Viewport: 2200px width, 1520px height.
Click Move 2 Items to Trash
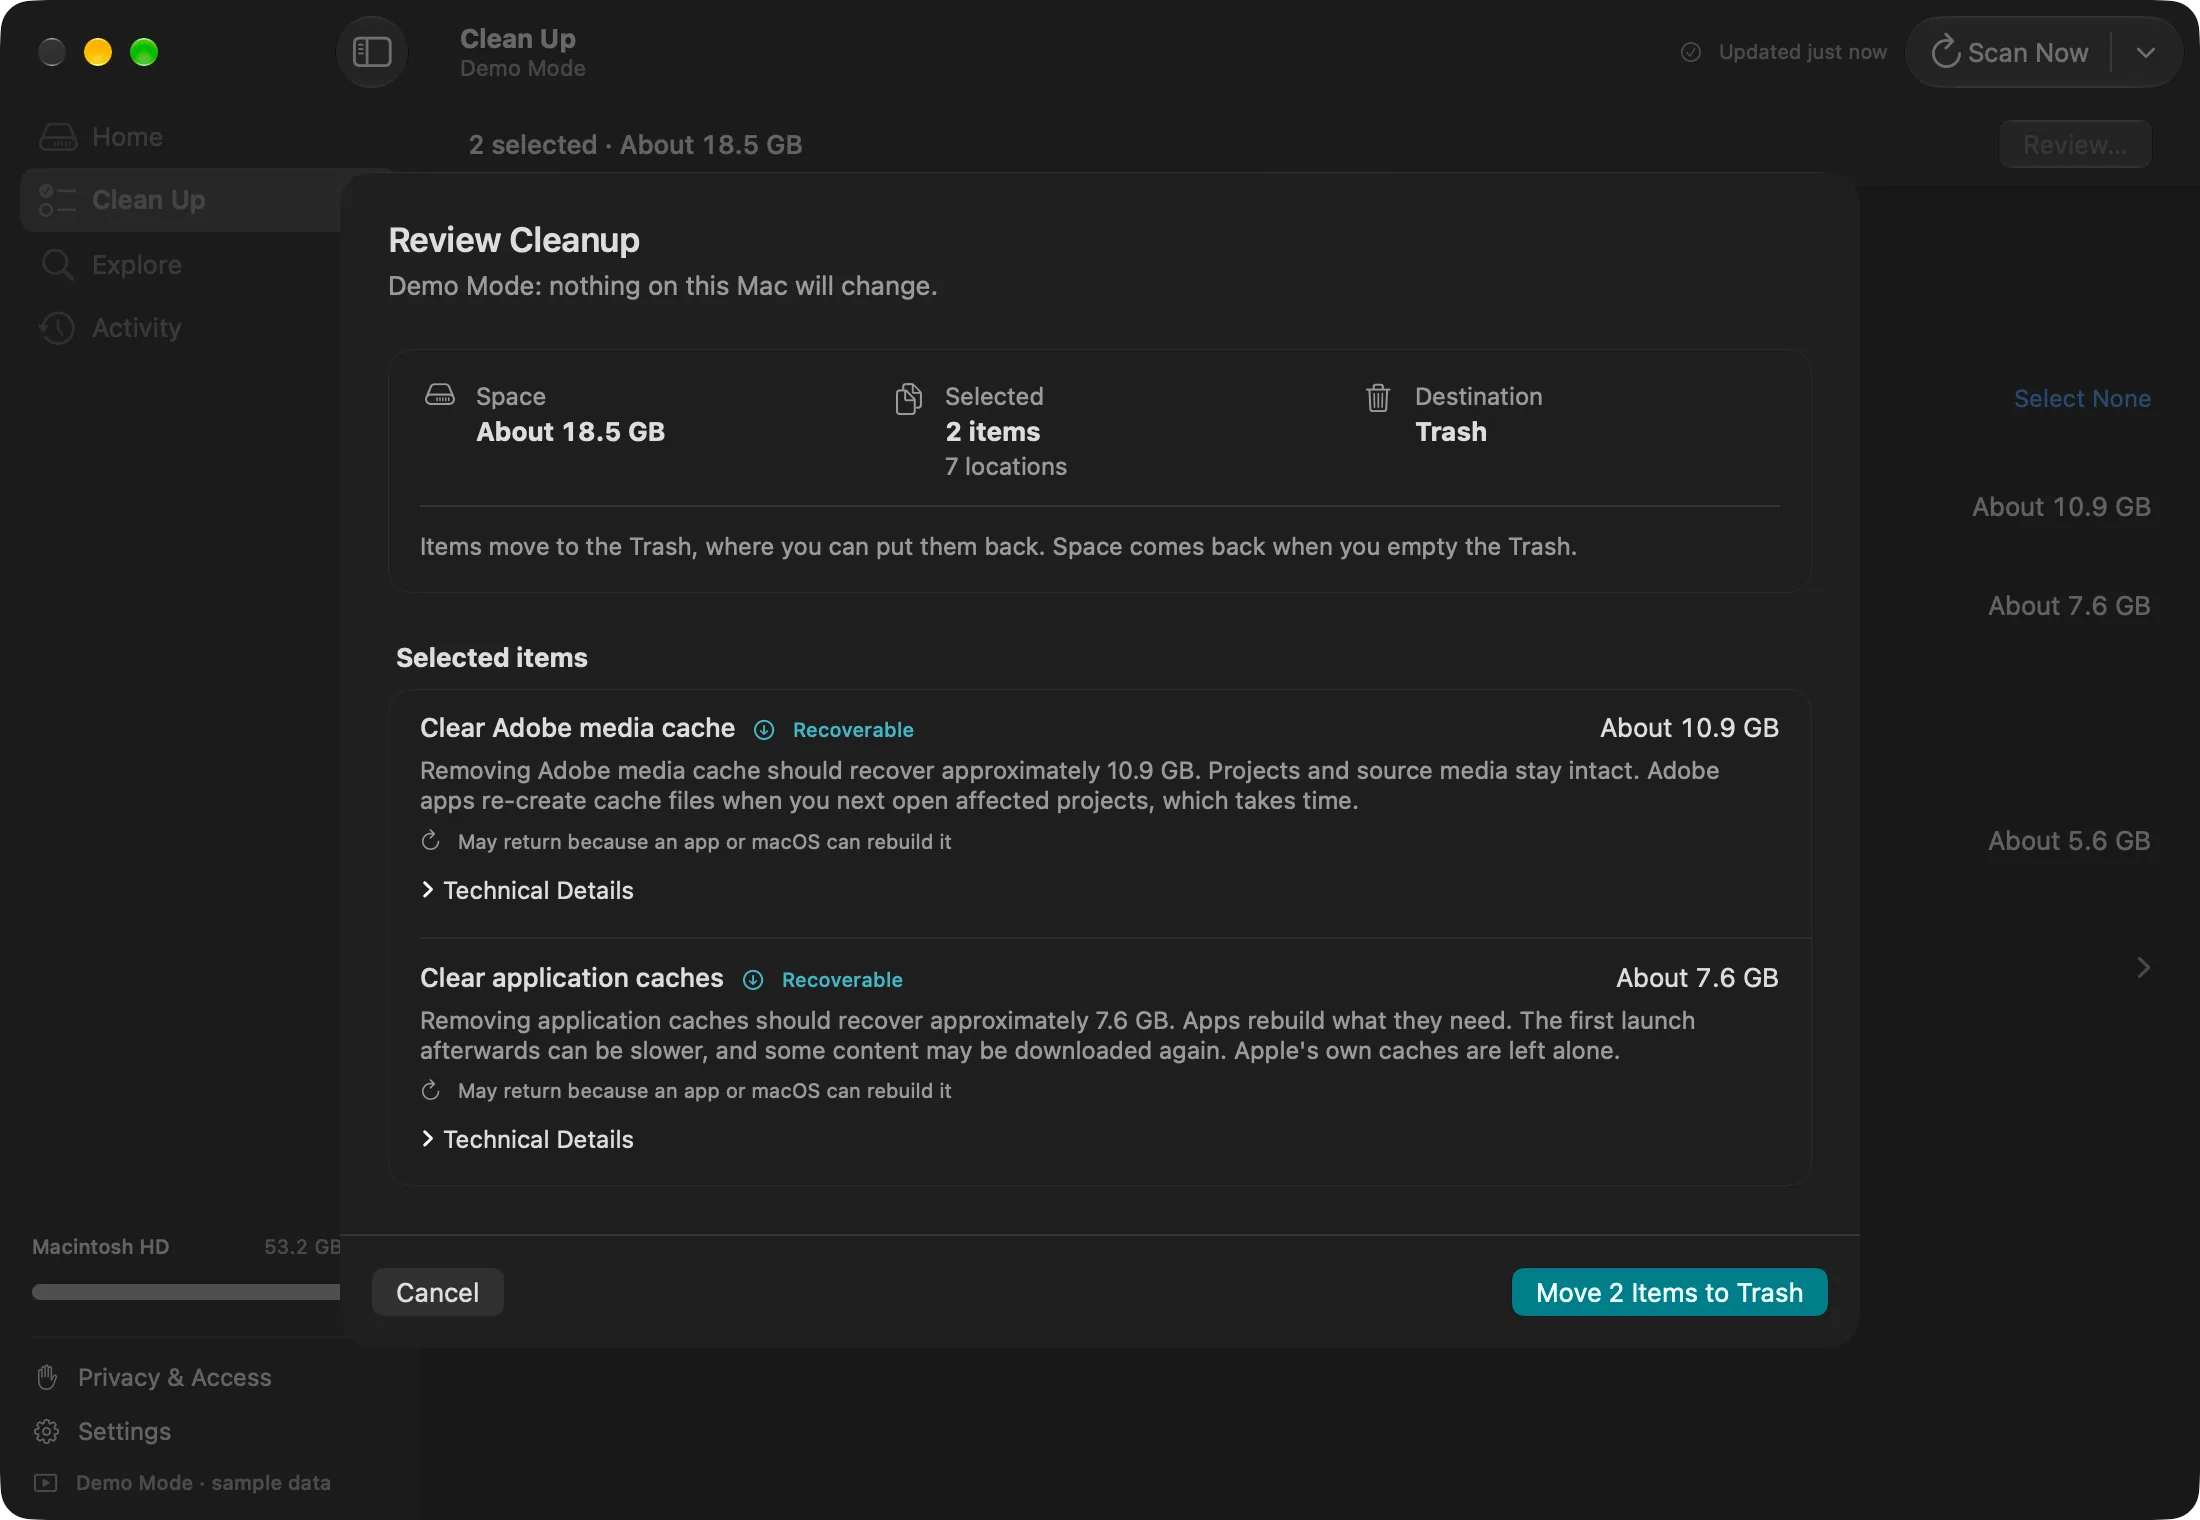(1669, 1292)
